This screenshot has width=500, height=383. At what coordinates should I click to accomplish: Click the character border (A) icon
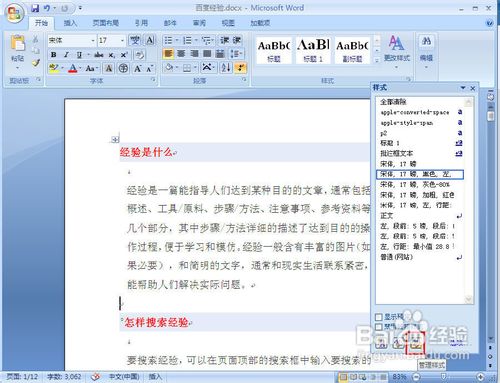[150, 40]
